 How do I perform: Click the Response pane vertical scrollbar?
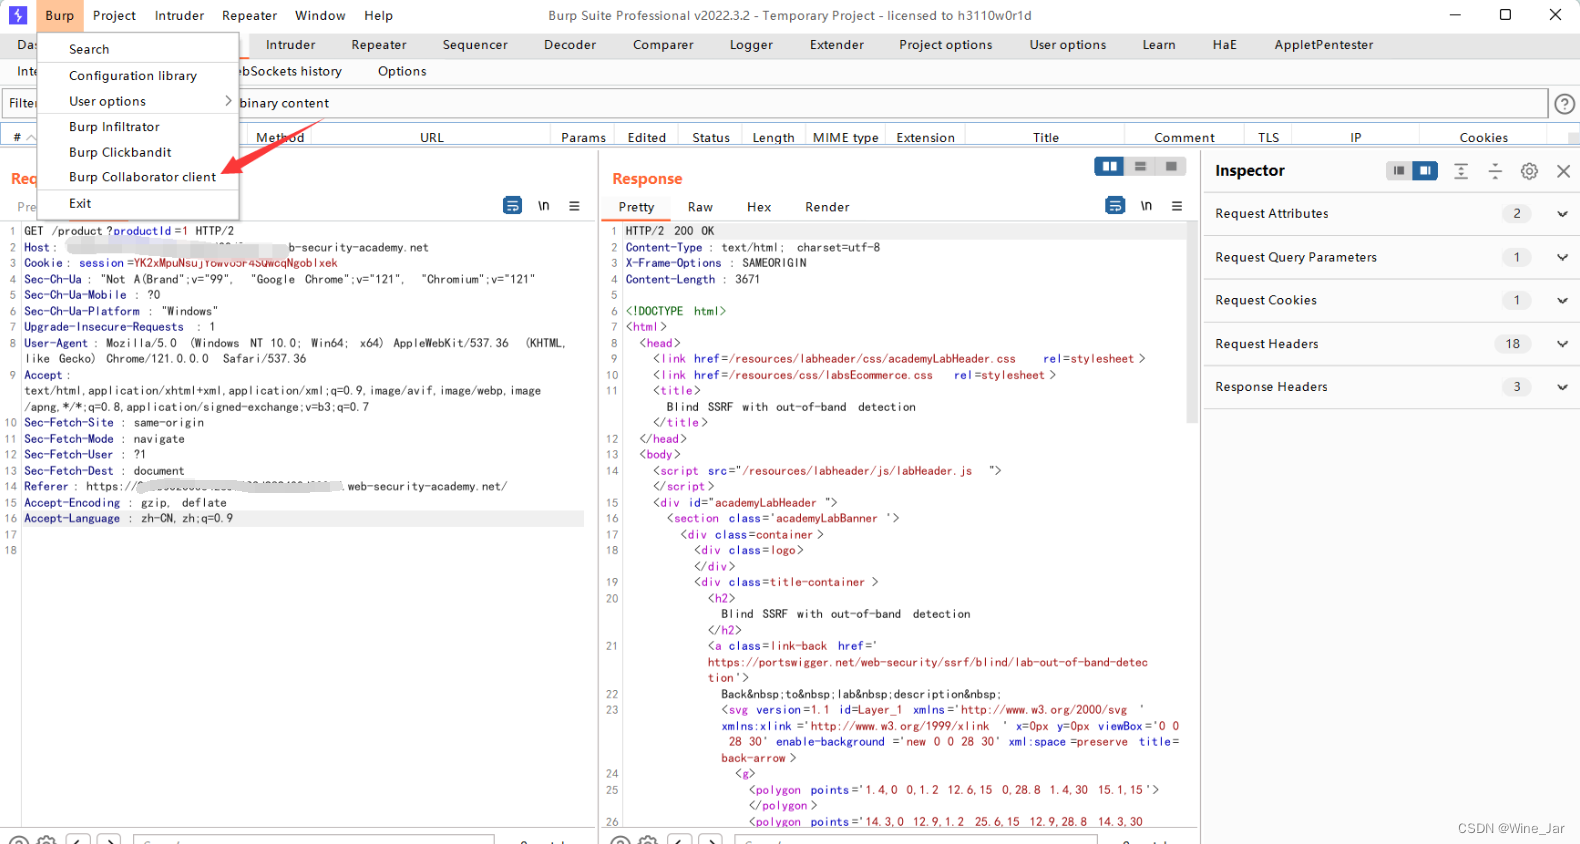coord(1192,323)
